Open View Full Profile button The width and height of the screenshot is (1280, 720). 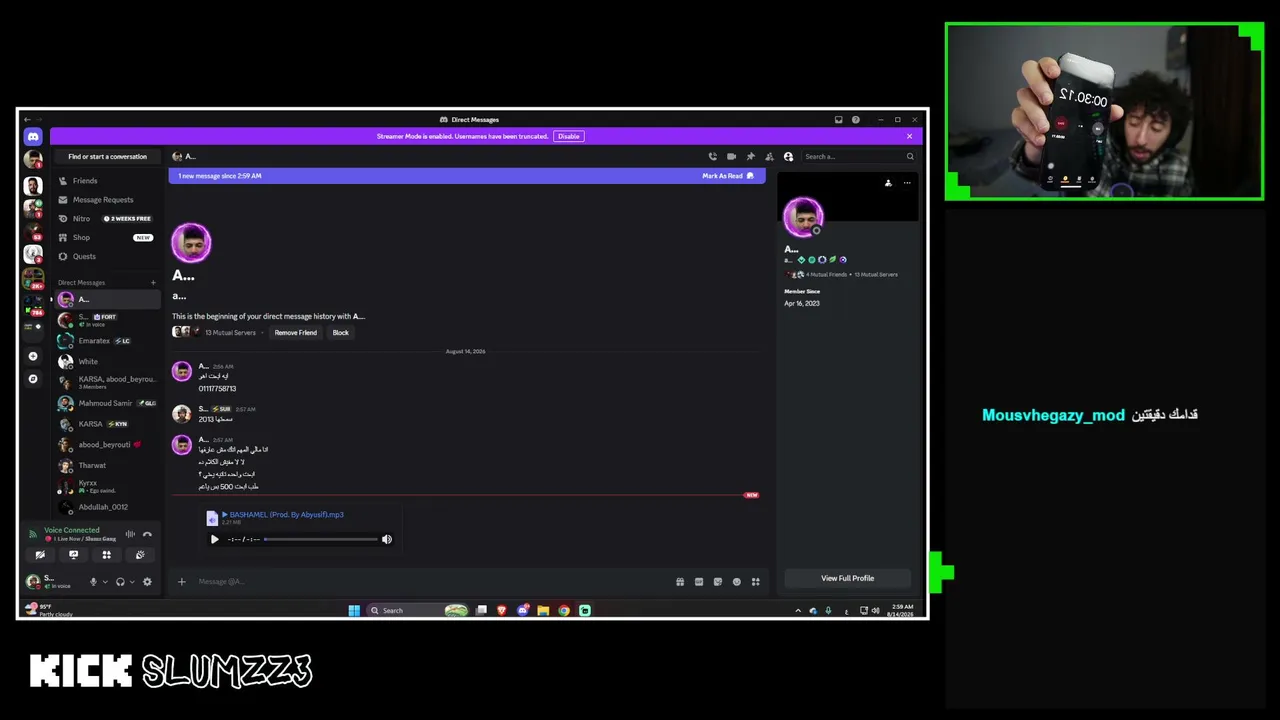(x=847, y=578)
